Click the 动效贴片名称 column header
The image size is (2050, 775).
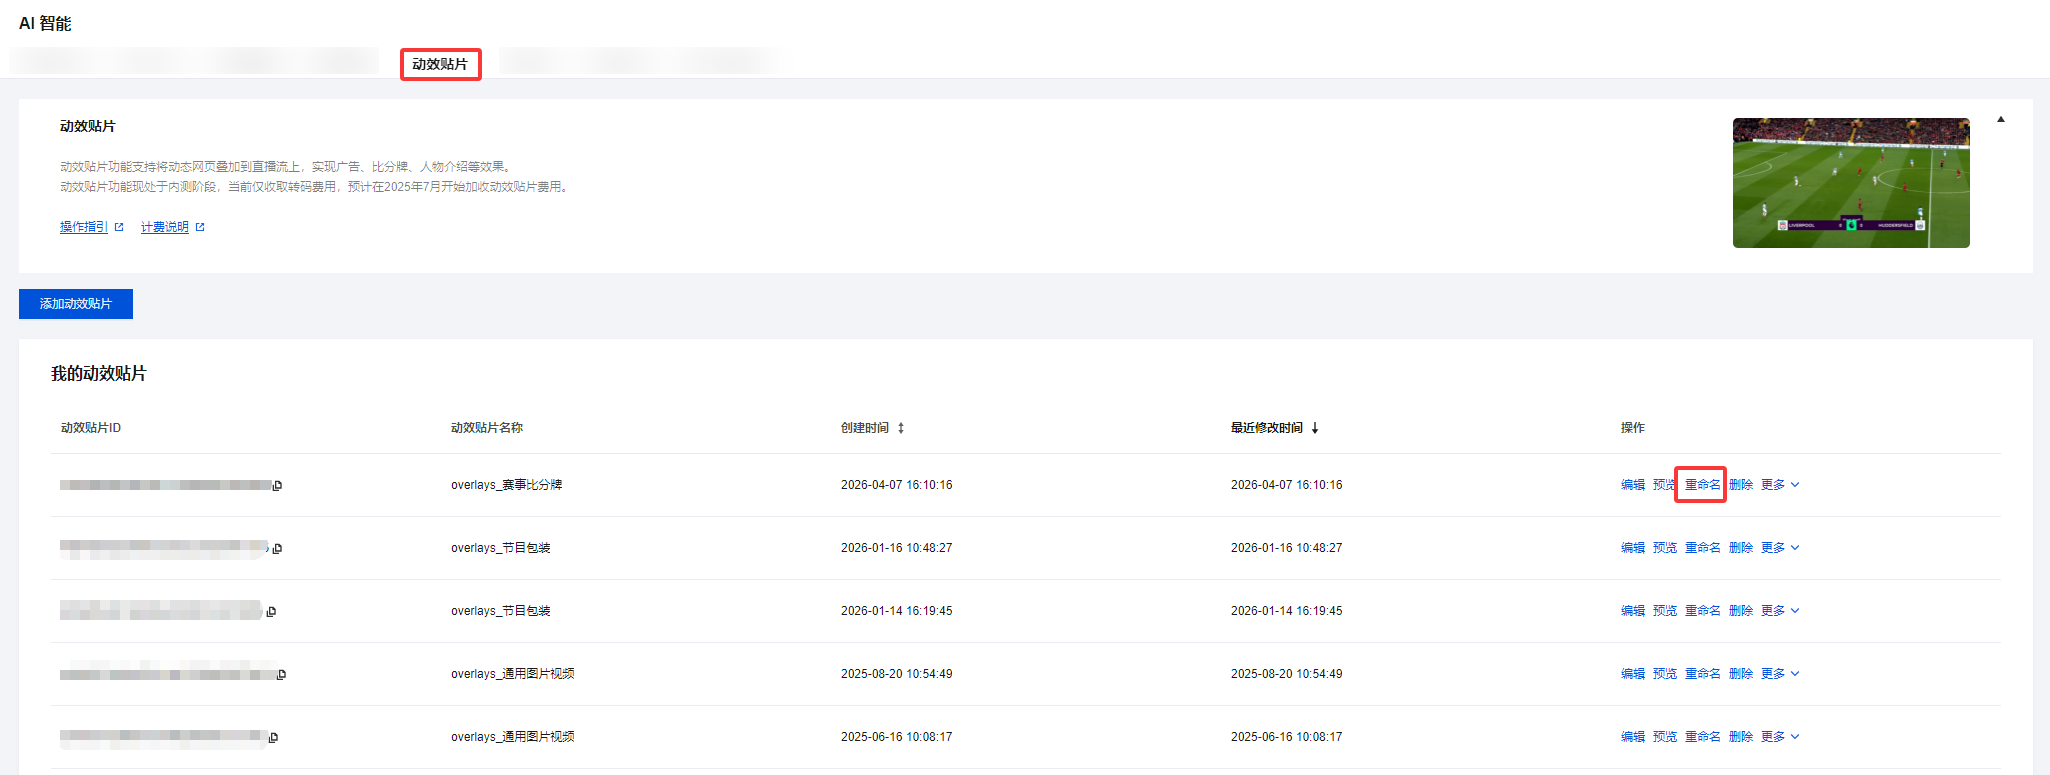tap(487, 428)
